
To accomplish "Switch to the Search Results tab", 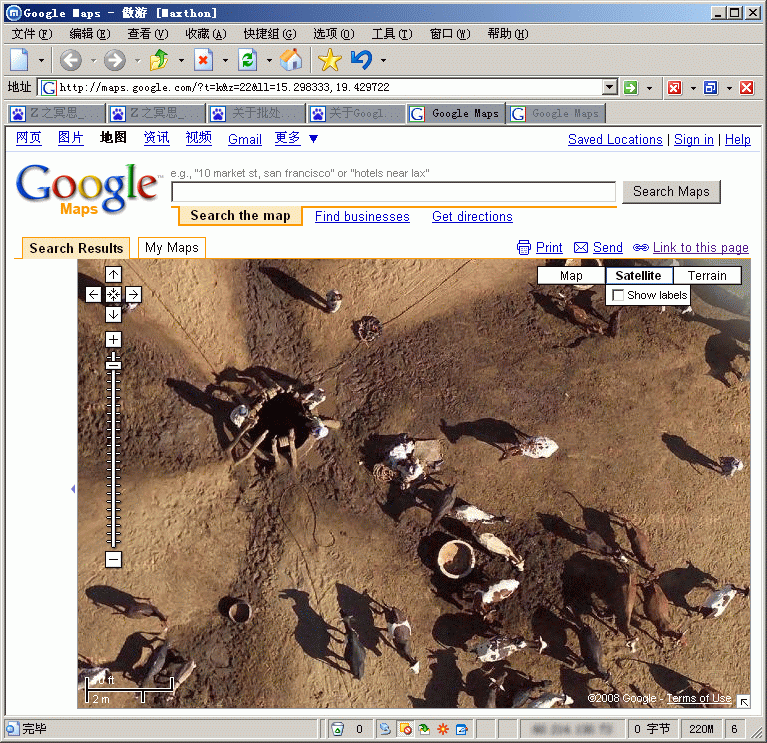I will click(76, 248).
